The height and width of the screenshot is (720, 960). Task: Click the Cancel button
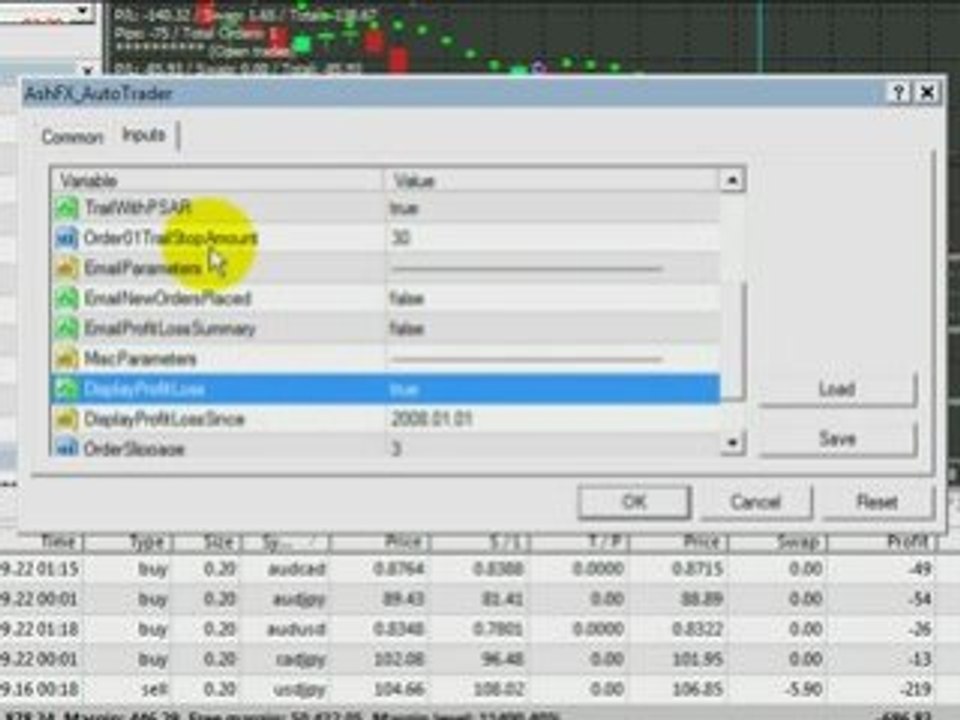[x=756, y=502]
